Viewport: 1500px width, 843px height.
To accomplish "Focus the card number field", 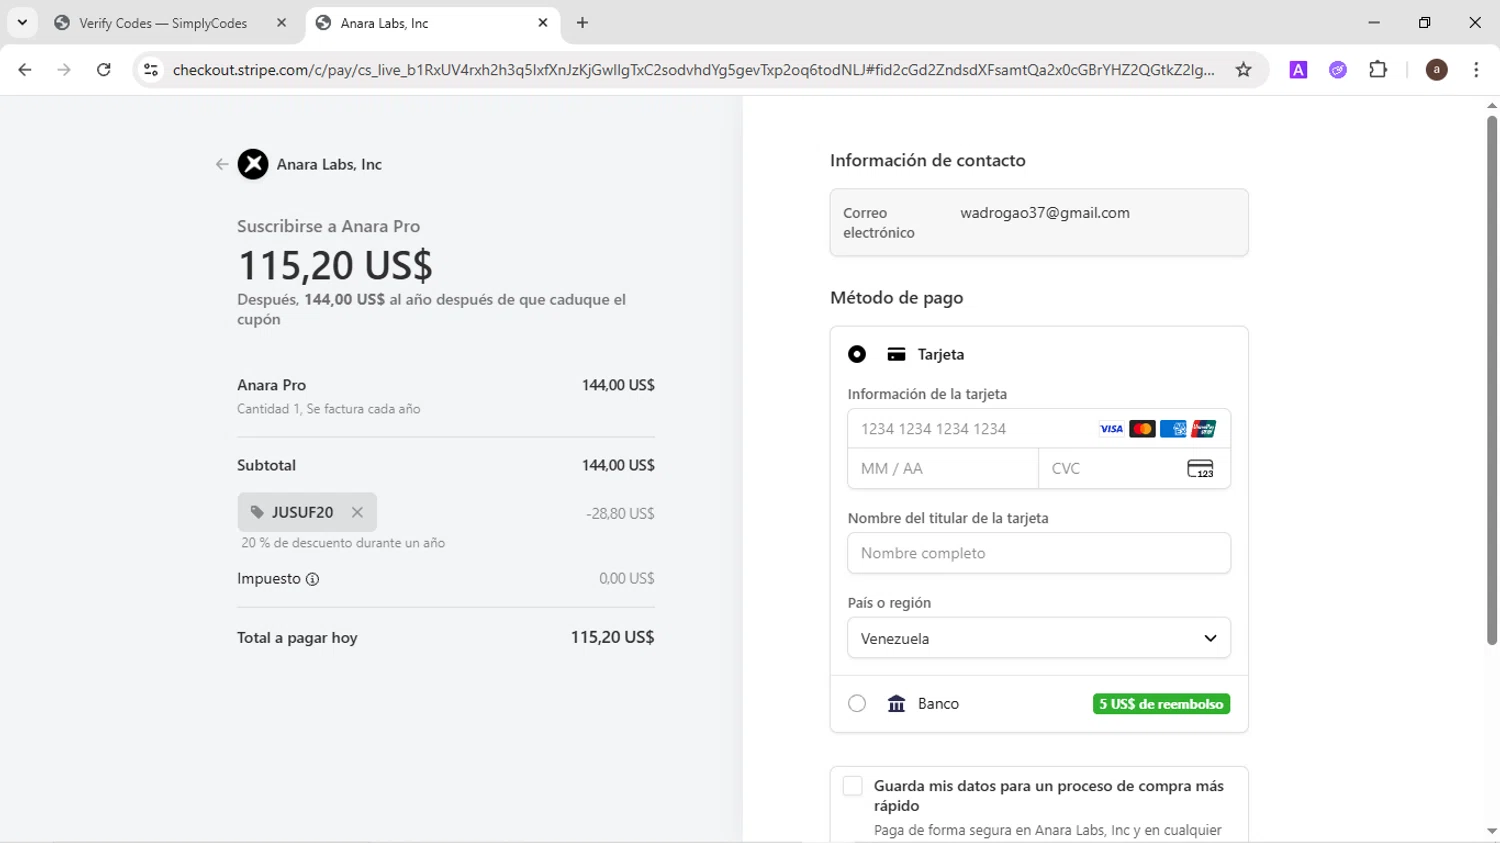I will (x=1039, y=429).
